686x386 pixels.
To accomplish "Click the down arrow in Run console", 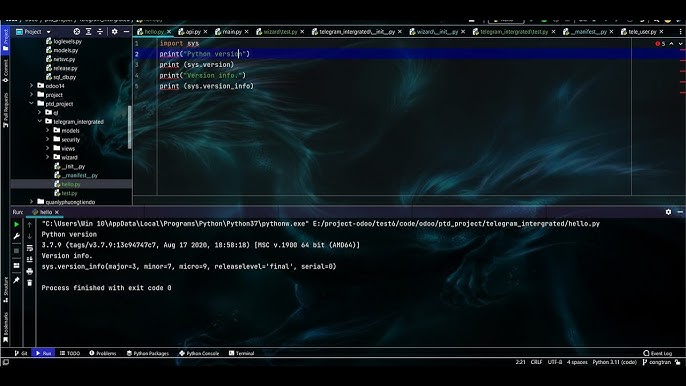I will pyautogui.click(x=29, y=236).
